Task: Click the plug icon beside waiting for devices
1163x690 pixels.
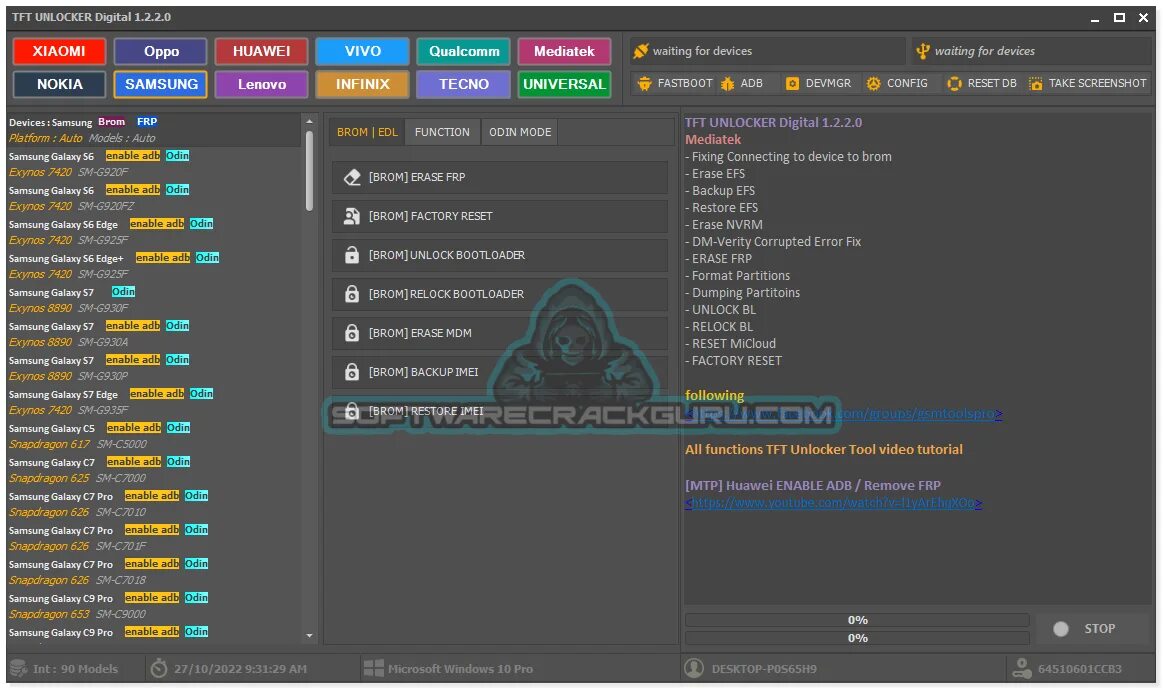Action: 641,51
